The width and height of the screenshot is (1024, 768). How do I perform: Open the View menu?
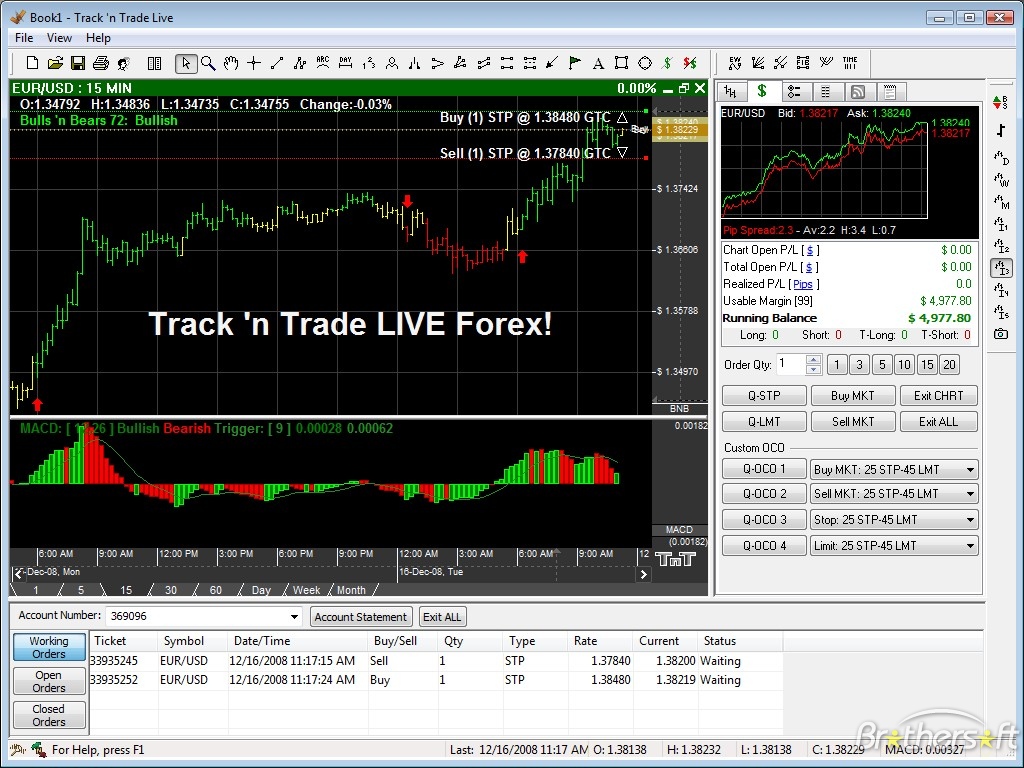[x=59, y=38]
